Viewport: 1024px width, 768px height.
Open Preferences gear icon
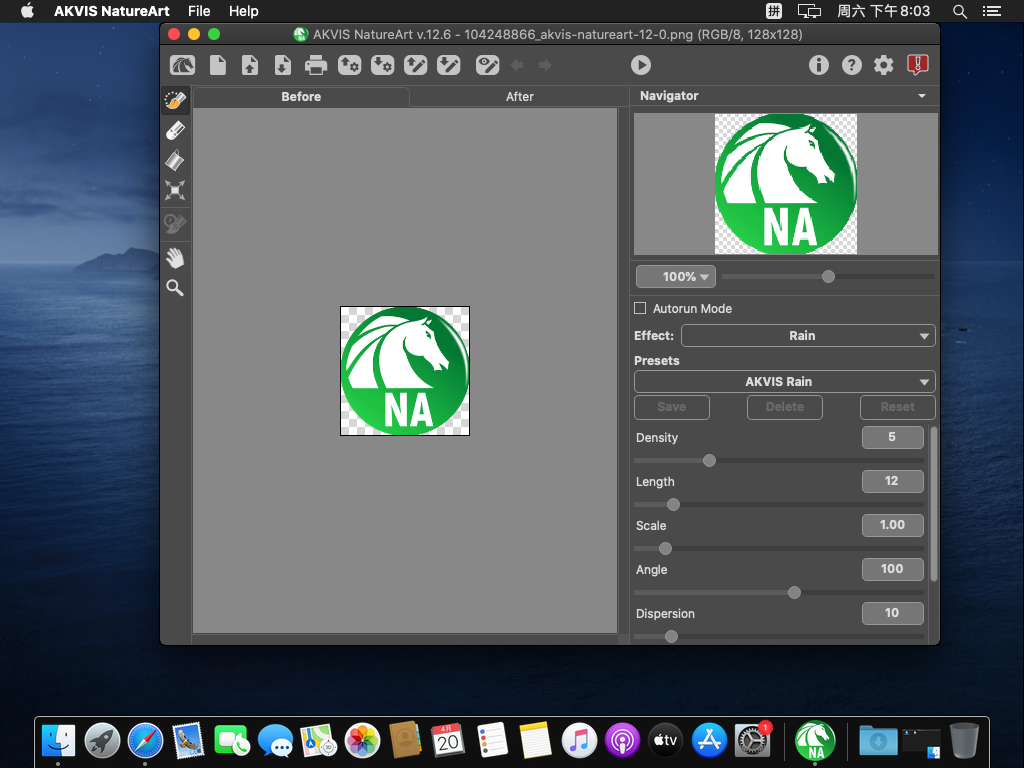click(884, 65)
